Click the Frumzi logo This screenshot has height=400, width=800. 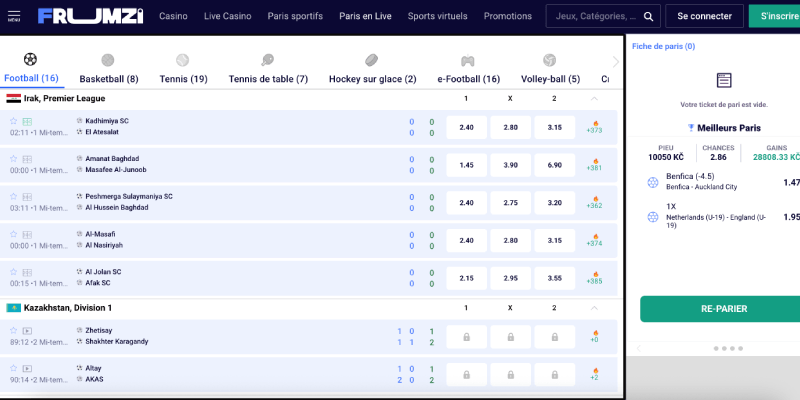point(90,16)
